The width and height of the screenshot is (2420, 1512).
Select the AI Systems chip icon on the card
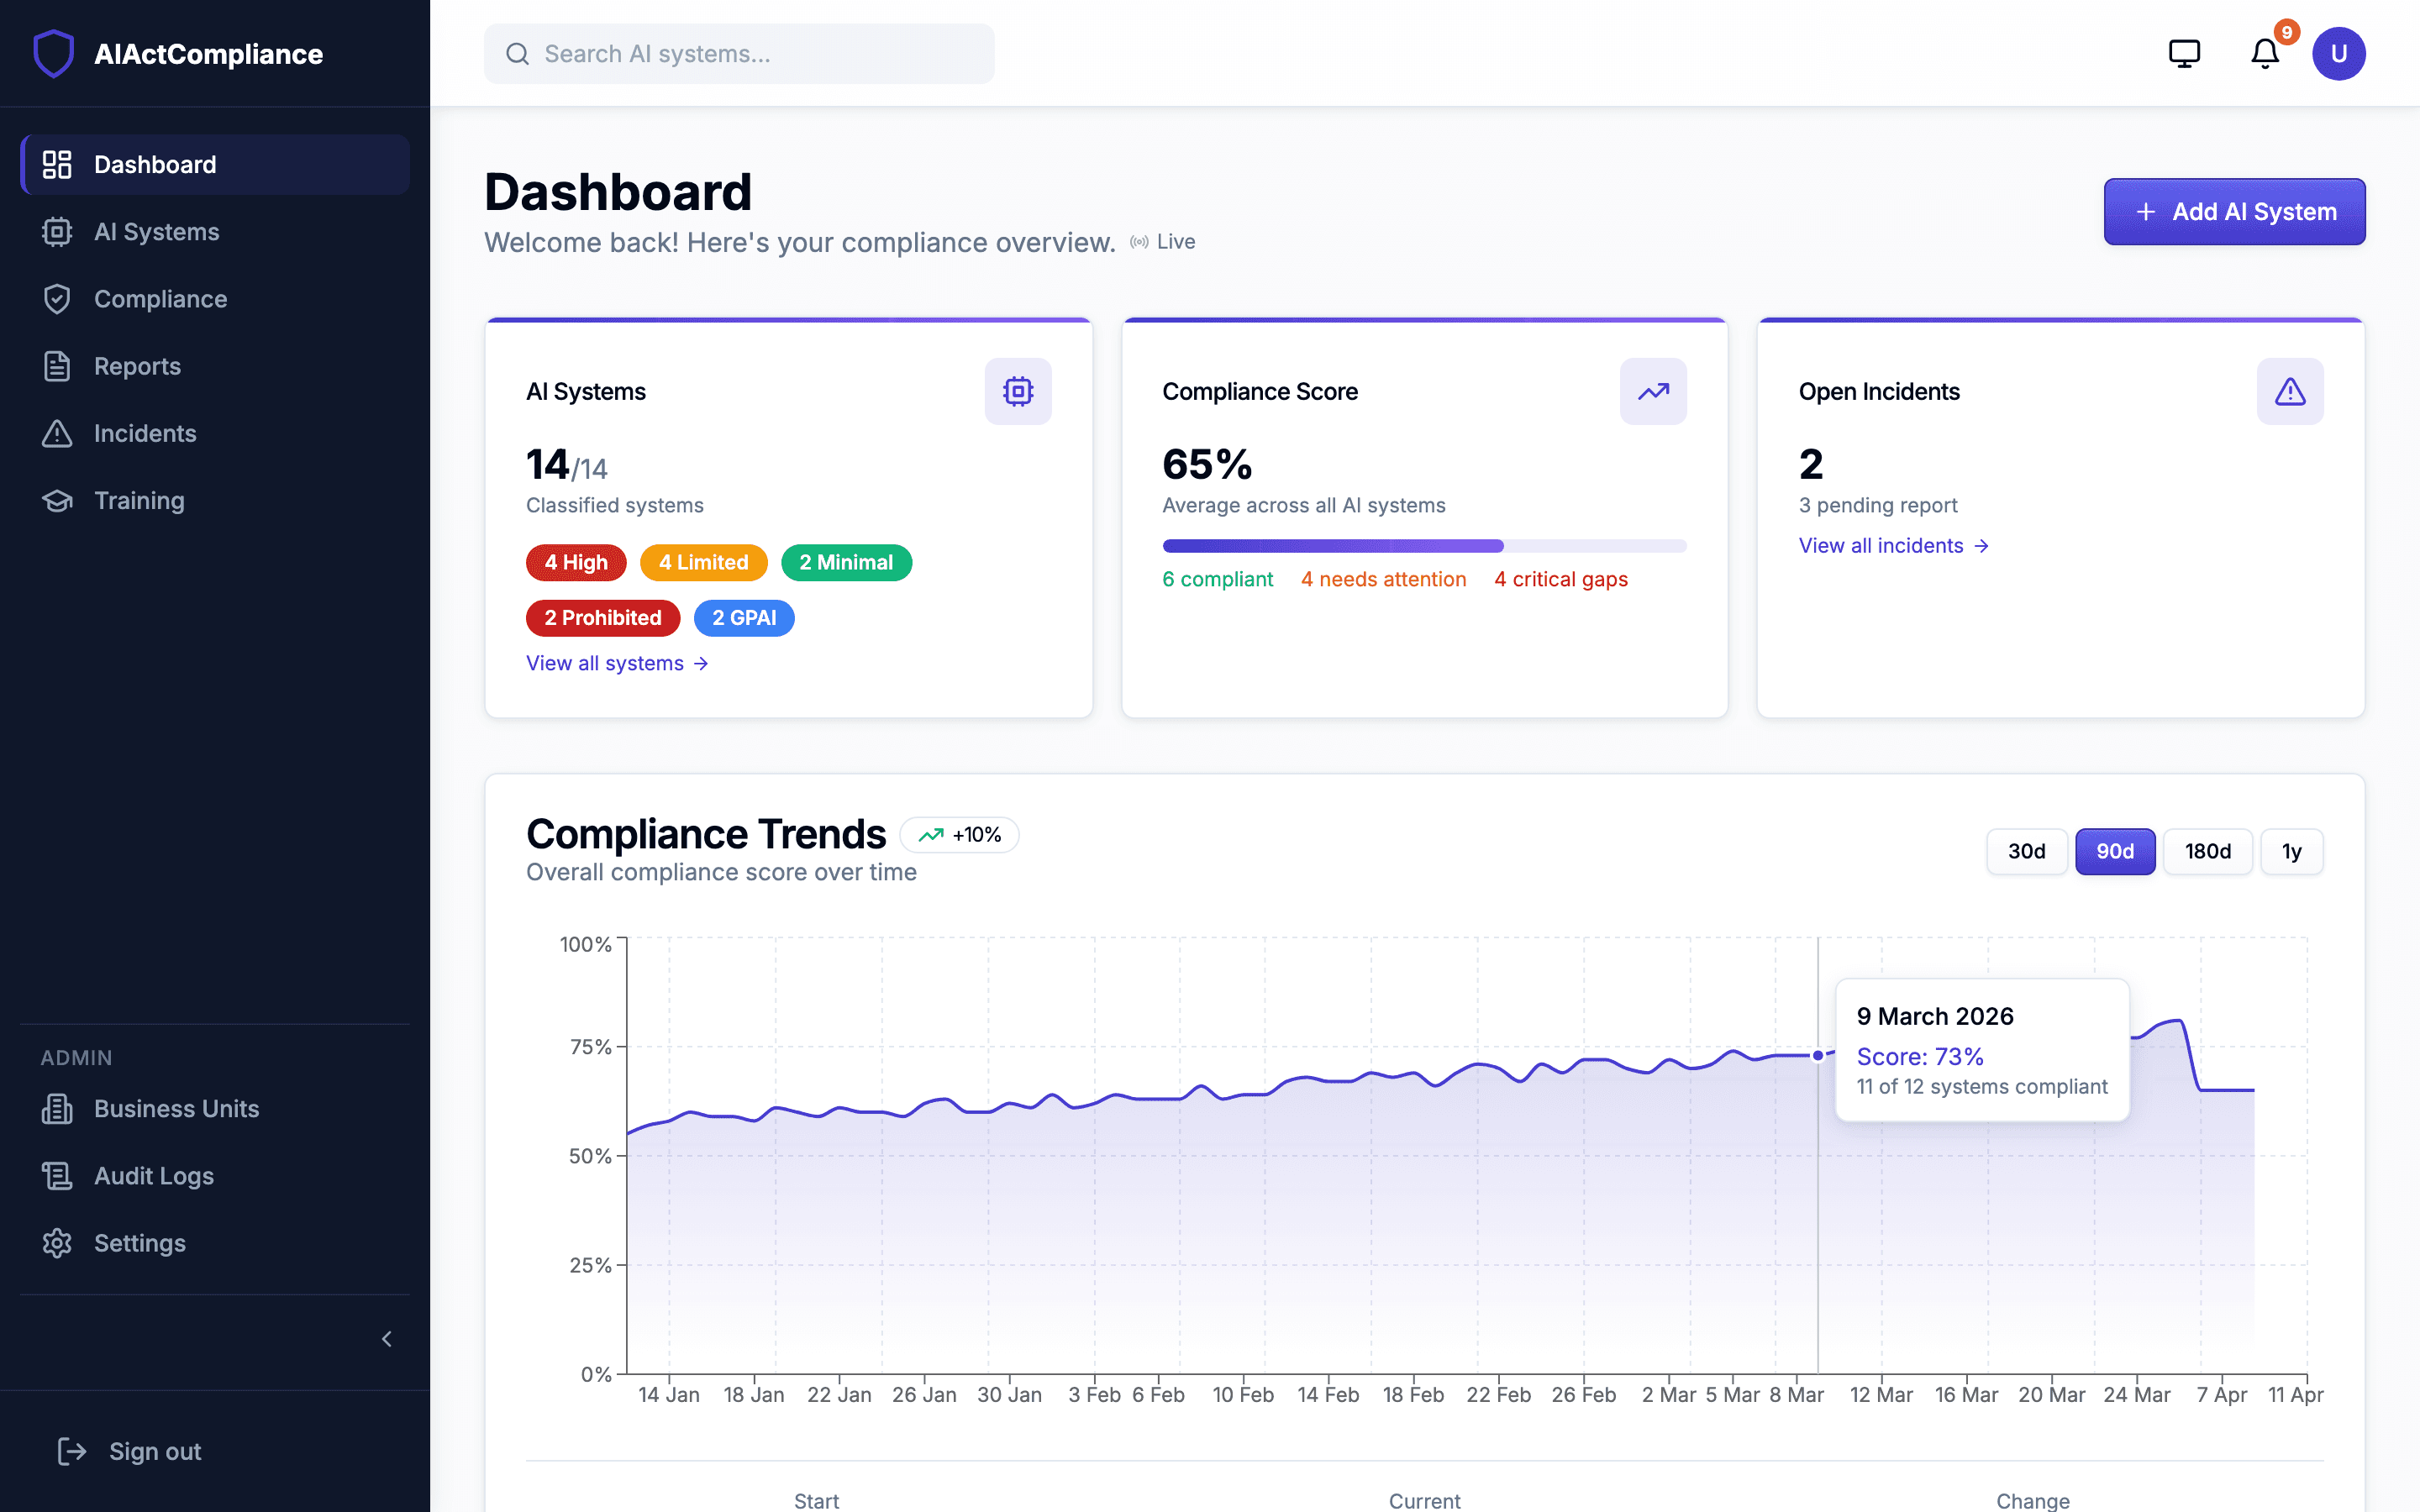pos(1018,391)
